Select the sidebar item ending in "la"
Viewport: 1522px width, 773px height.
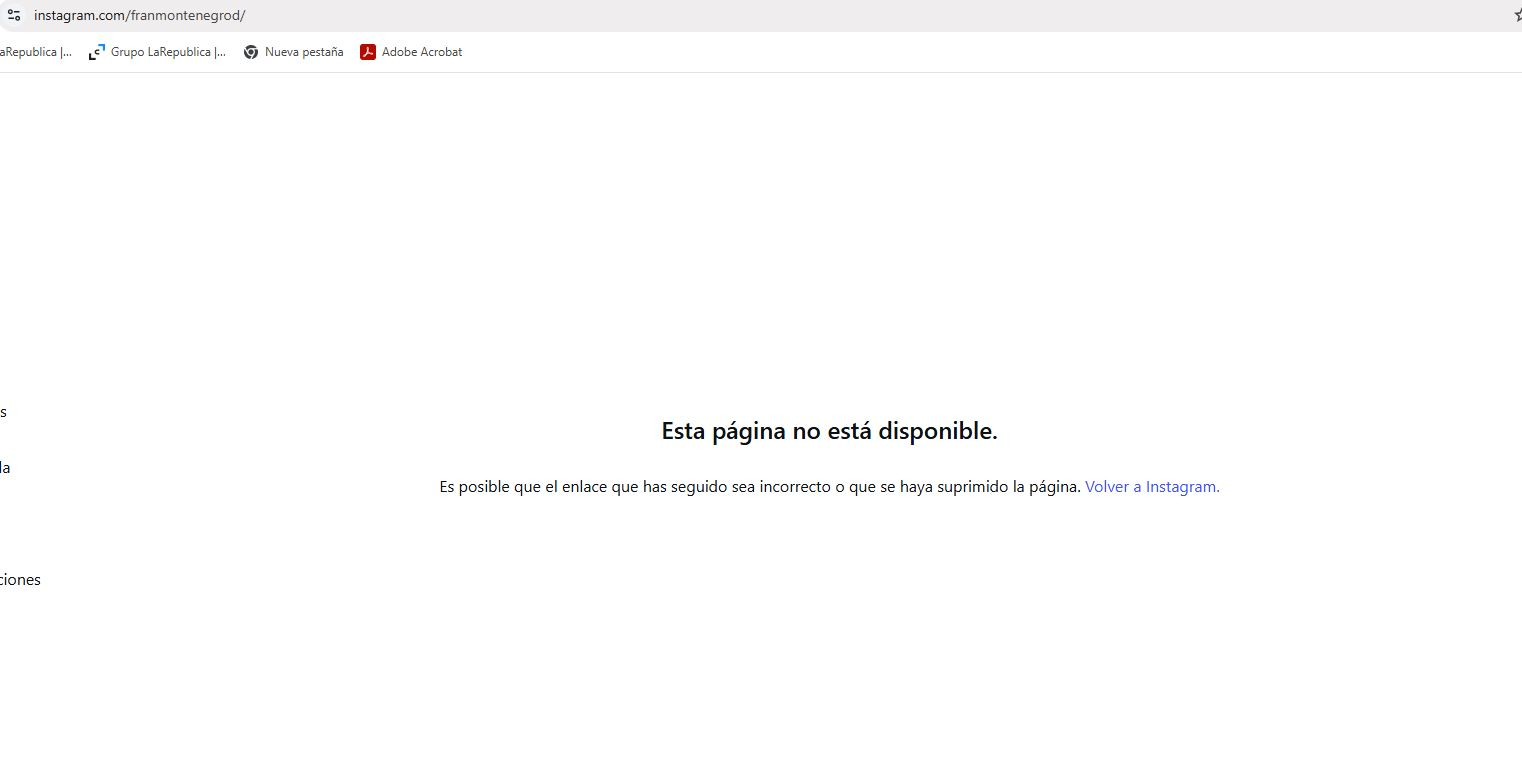5,468
